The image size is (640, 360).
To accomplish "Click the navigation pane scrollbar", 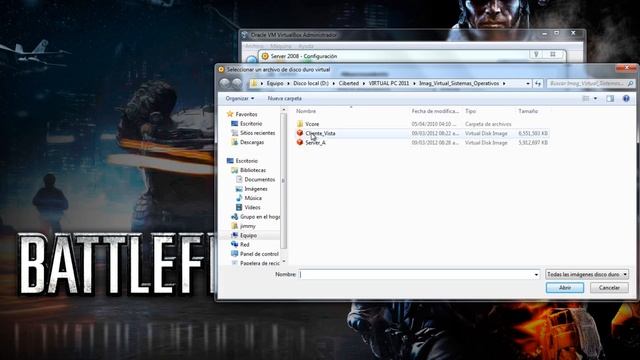I will (x=283, y=180).
